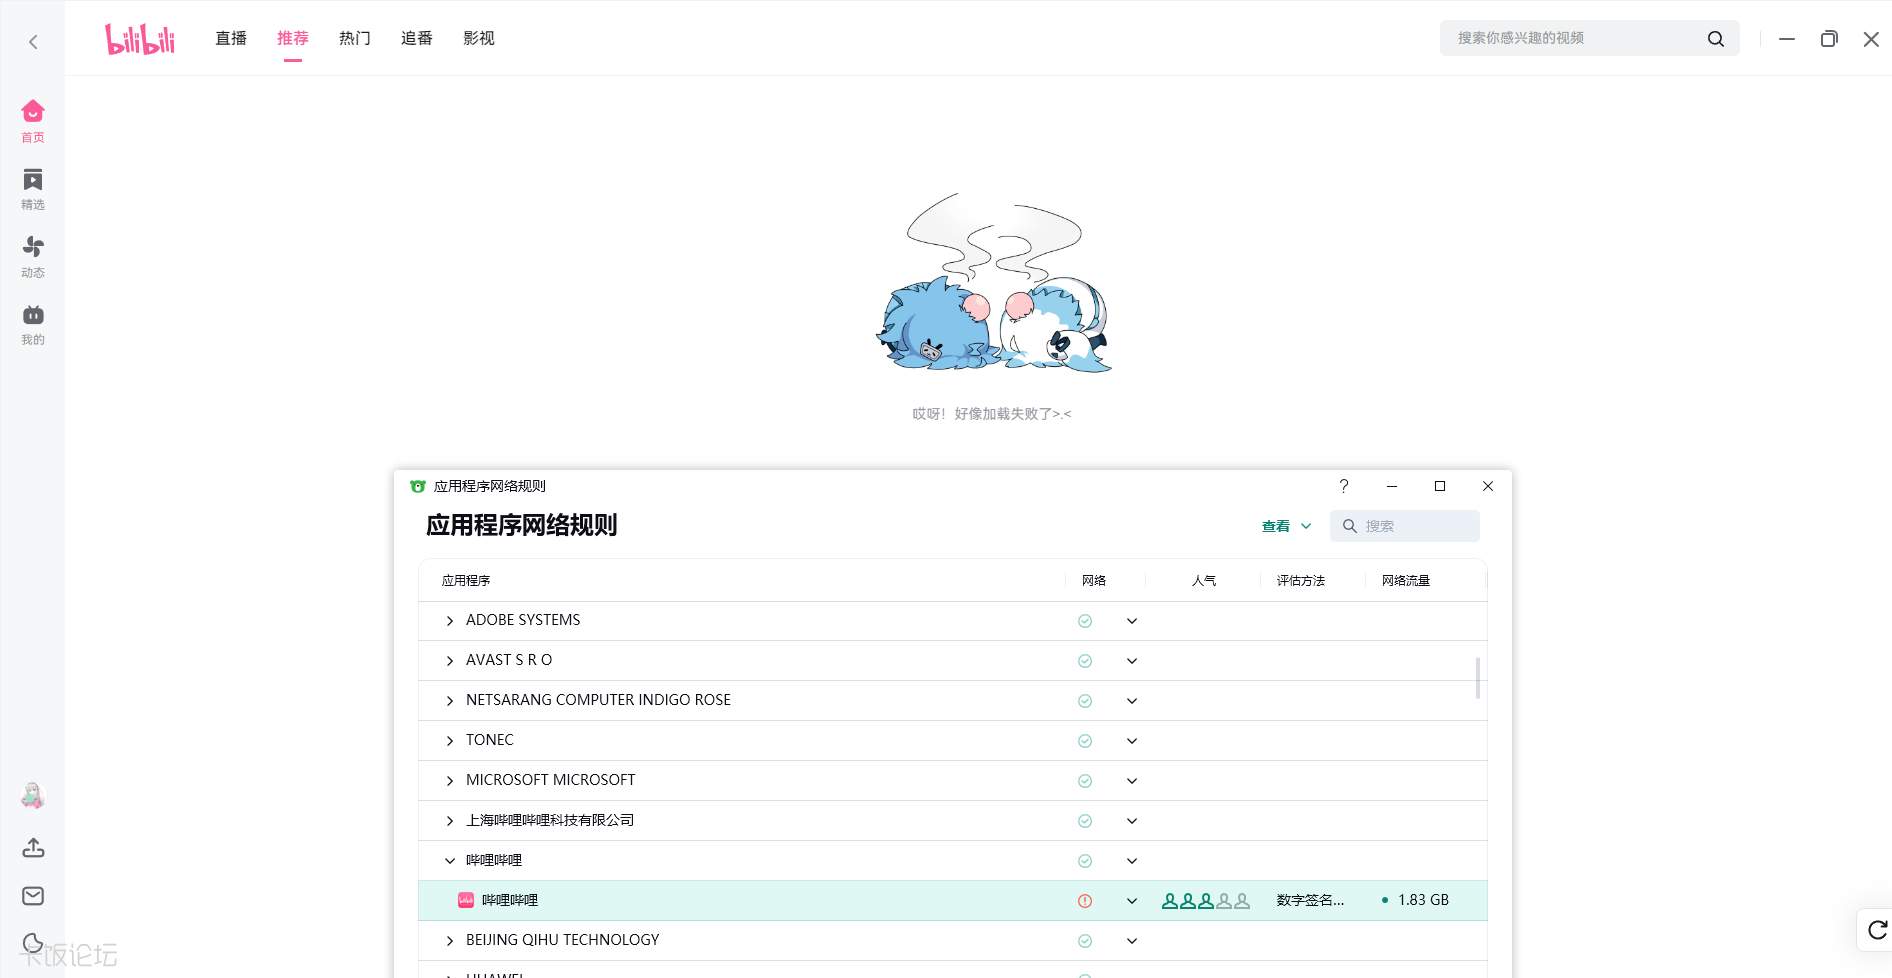Viewport: 1892px width, 978px height.
Task: Switch to the 热门 tab
Action: (x=355, y=38)
